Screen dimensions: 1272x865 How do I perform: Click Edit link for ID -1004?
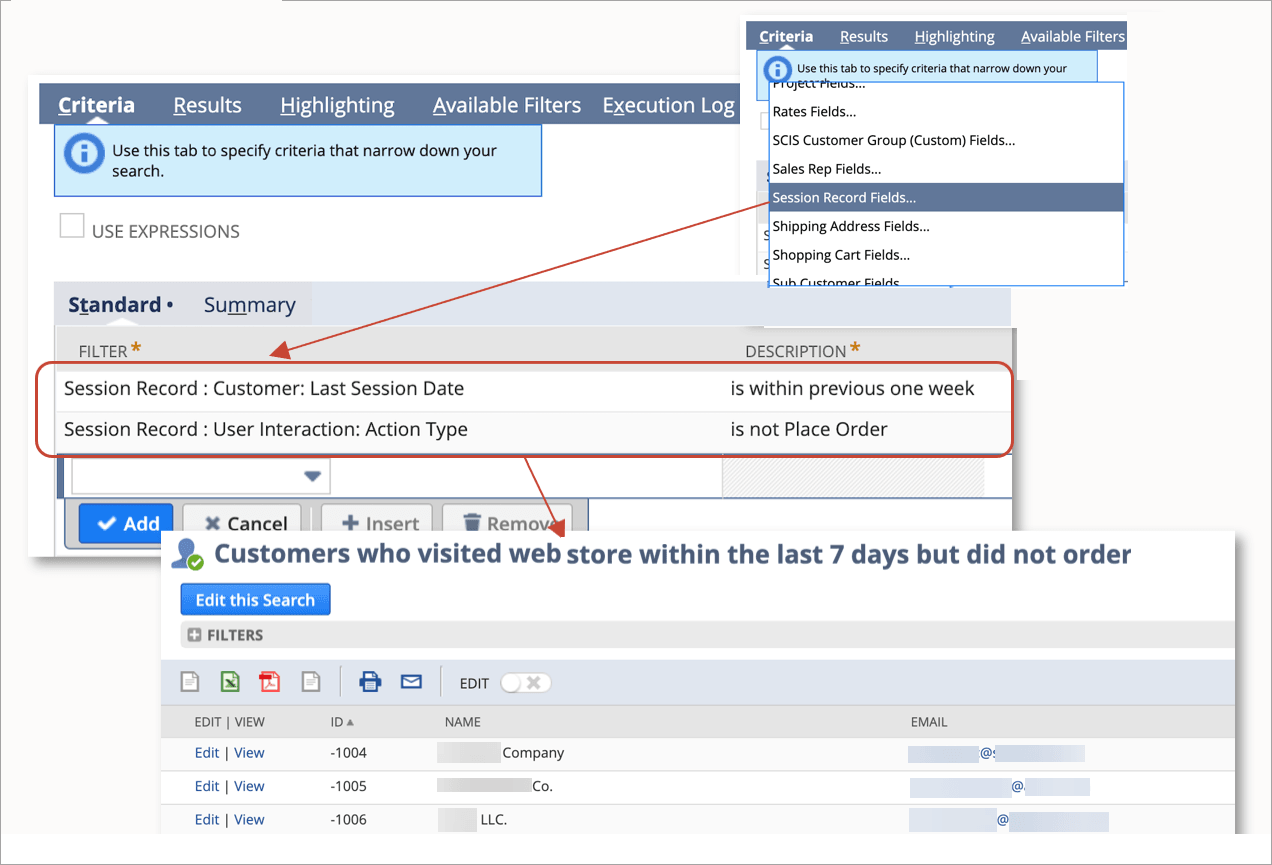point(207,753)
